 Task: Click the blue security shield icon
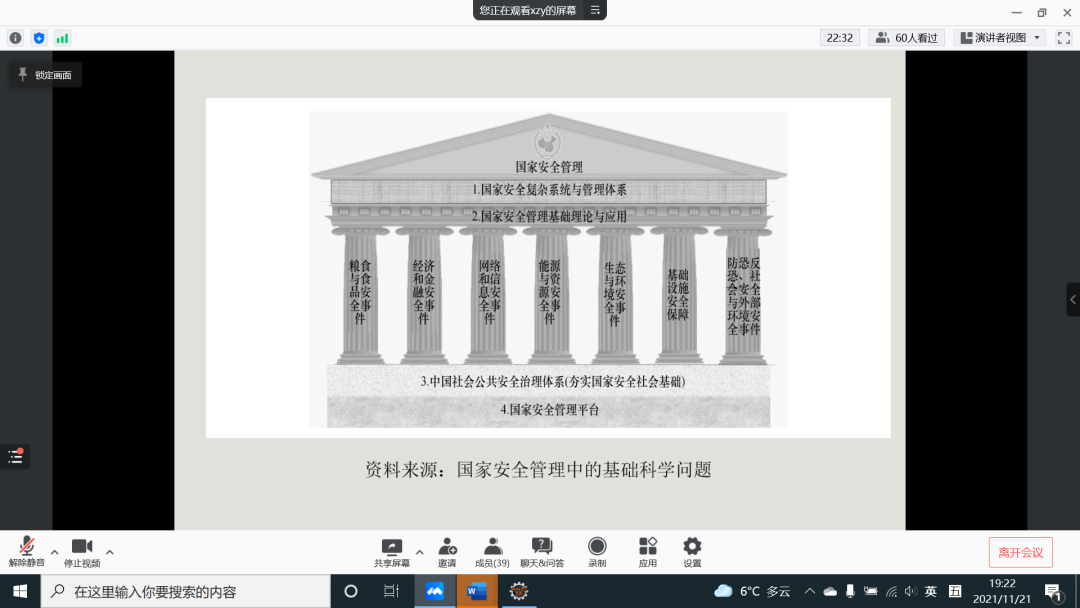click(x=39, y=38)
